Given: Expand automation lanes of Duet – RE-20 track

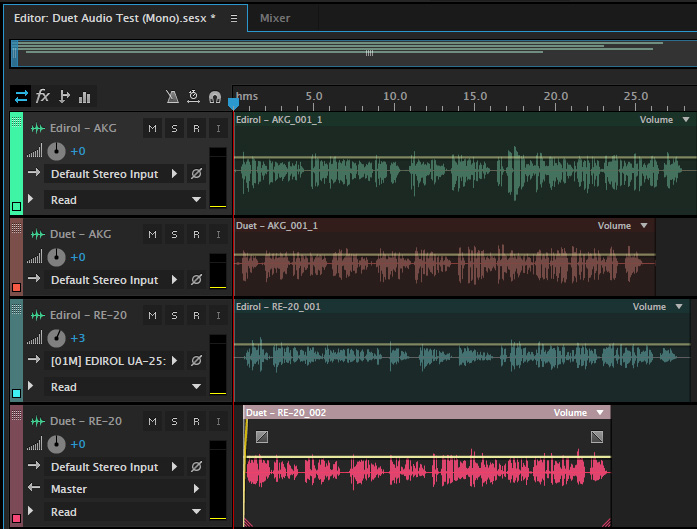Looking at the screenshot, I should [31, 510].
